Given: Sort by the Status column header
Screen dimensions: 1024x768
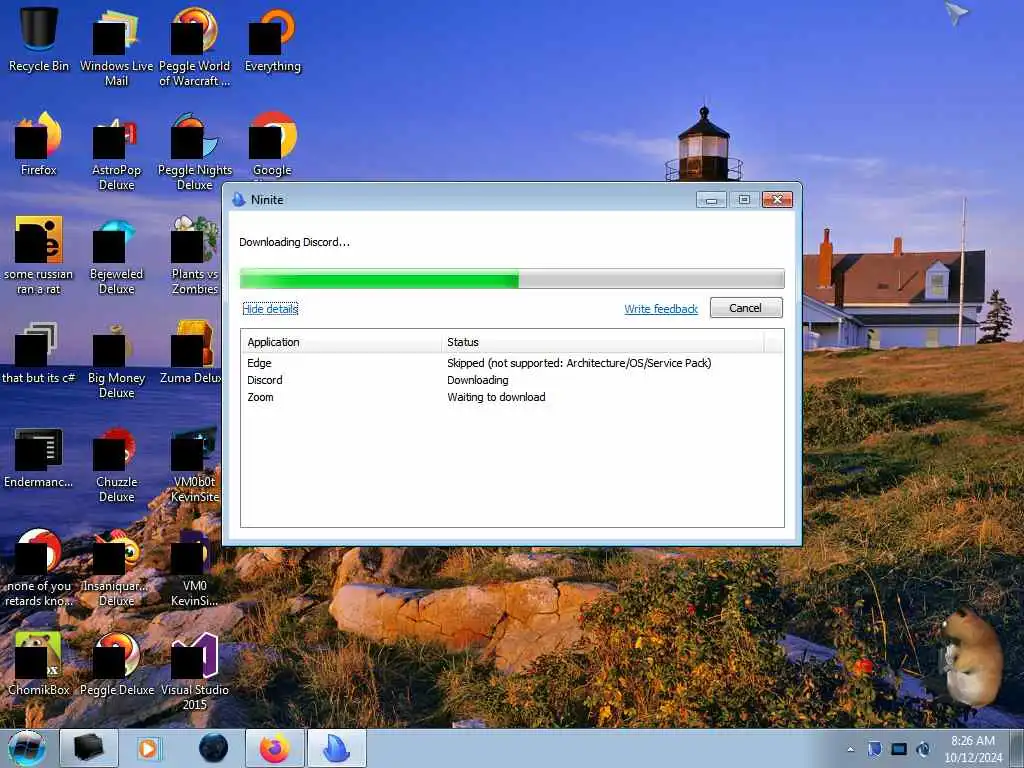Looking at the screenshot, I should click(x=602, y=342).
